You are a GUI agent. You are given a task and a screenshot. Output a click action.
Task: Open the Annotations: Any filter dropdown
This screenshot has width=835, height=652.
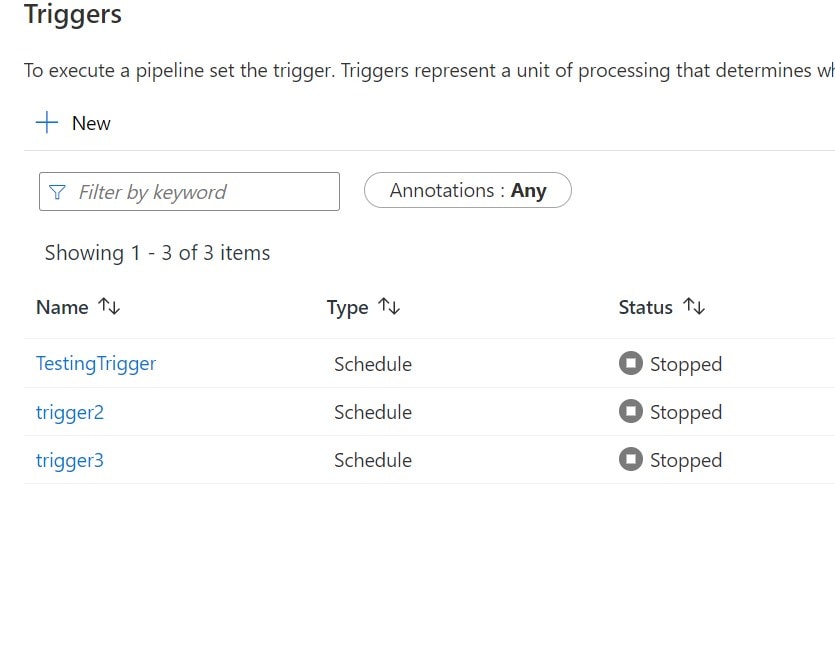coord(467,190)
